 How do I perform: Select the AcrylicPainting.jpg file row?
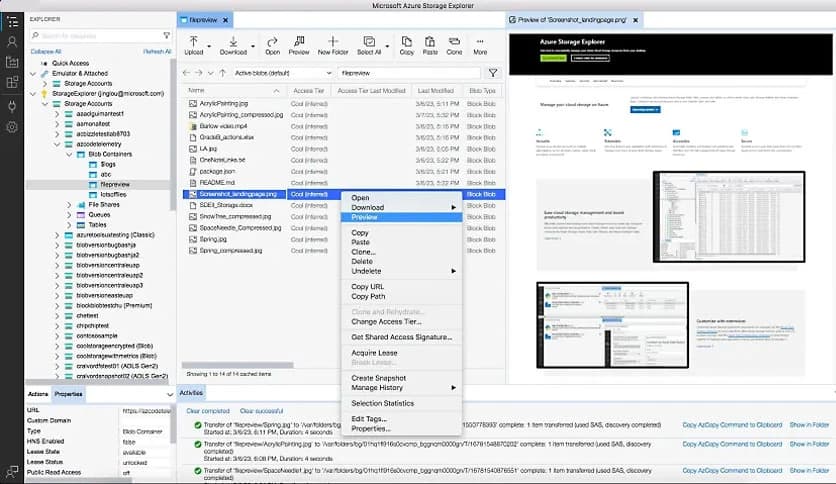point(343,104)
